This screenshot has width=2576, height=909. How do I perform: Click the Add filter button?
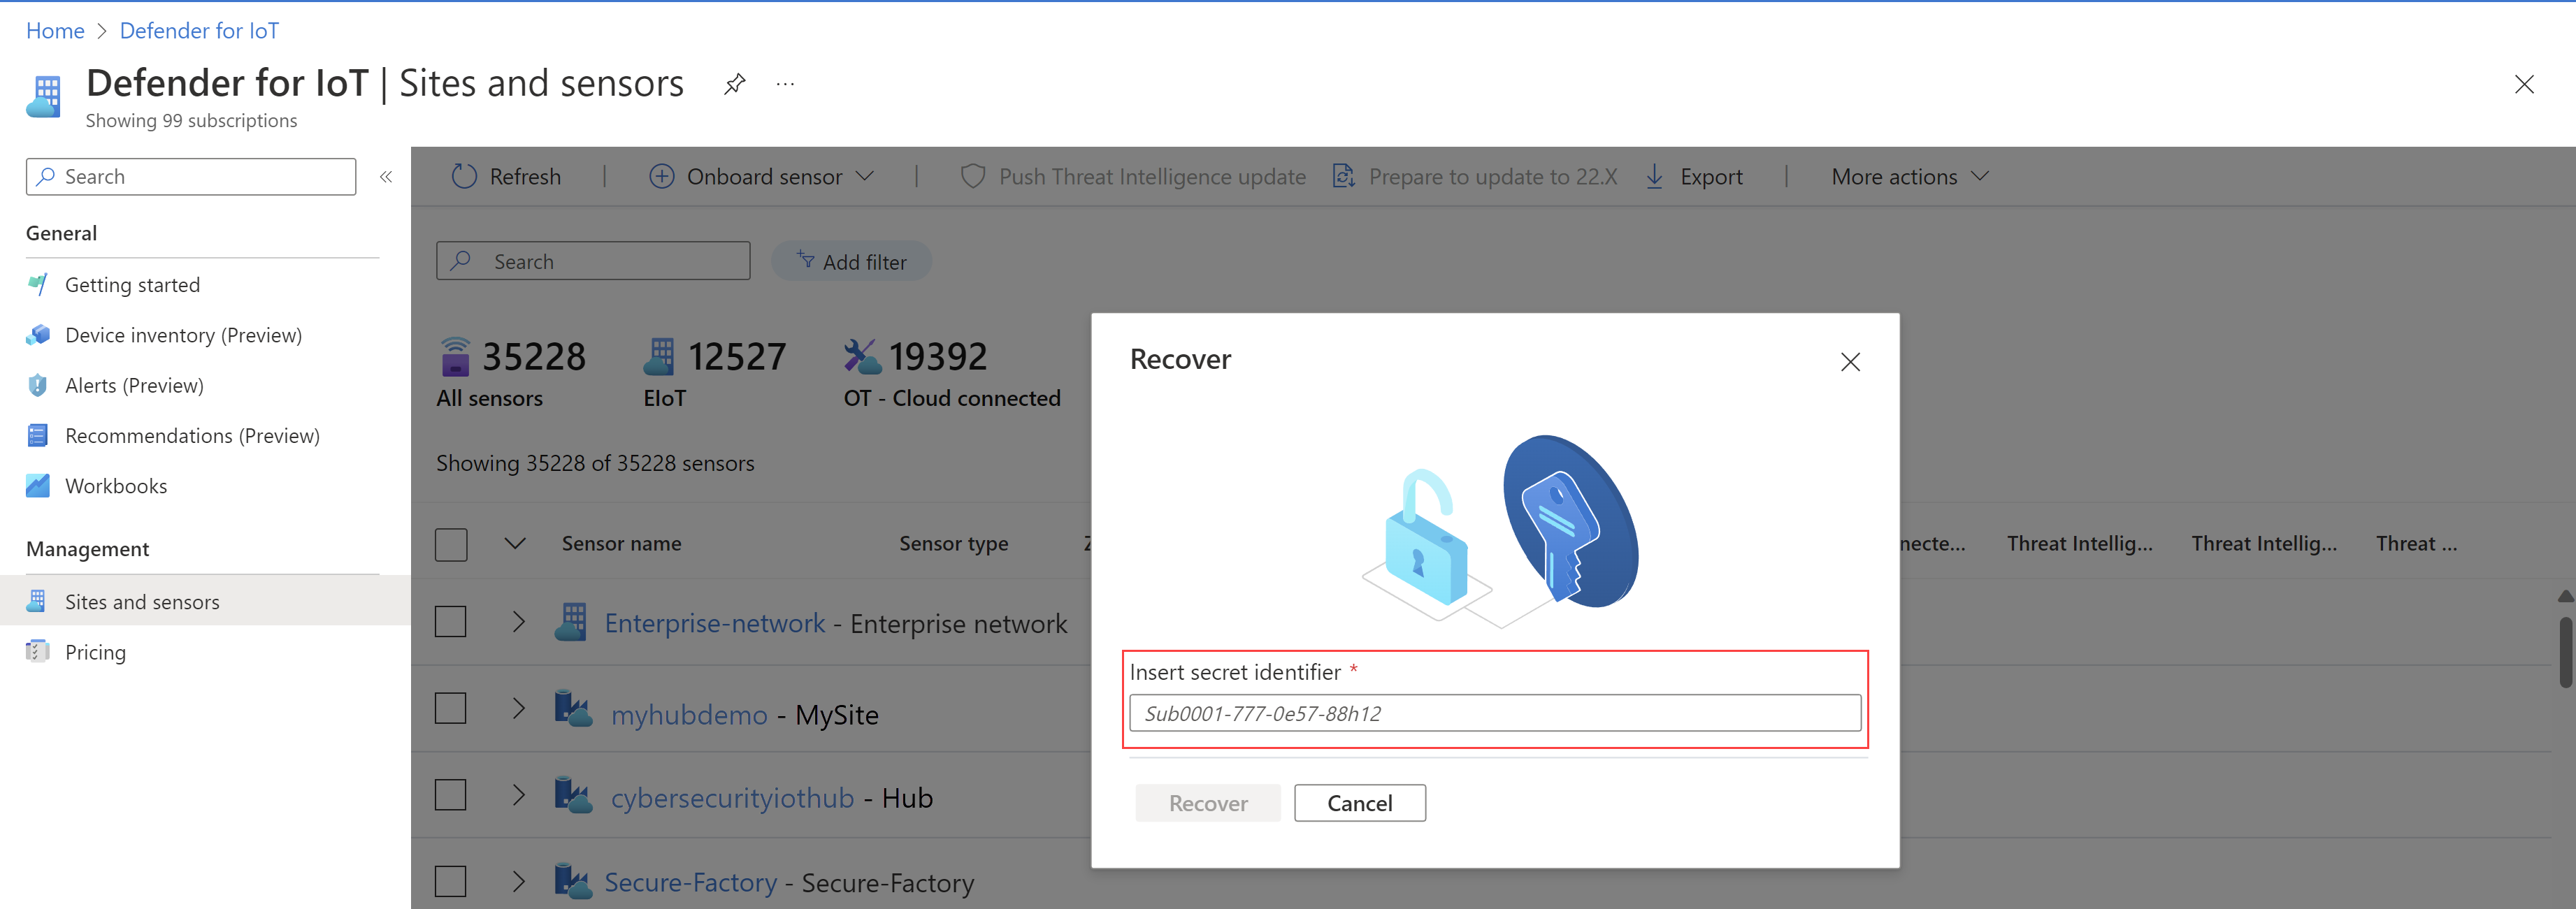[x=854, y=259]
